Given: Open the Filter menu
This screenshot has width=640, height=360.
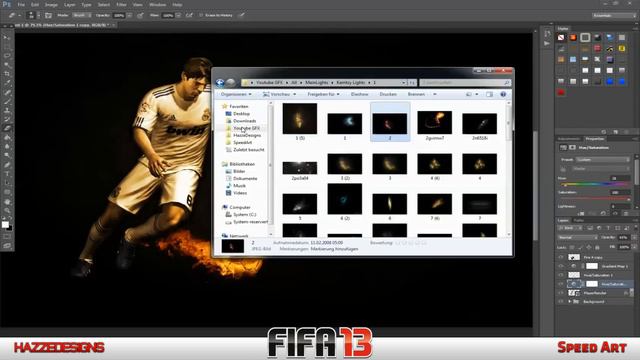Looking at the screenshot, I should tap(121, 4).
